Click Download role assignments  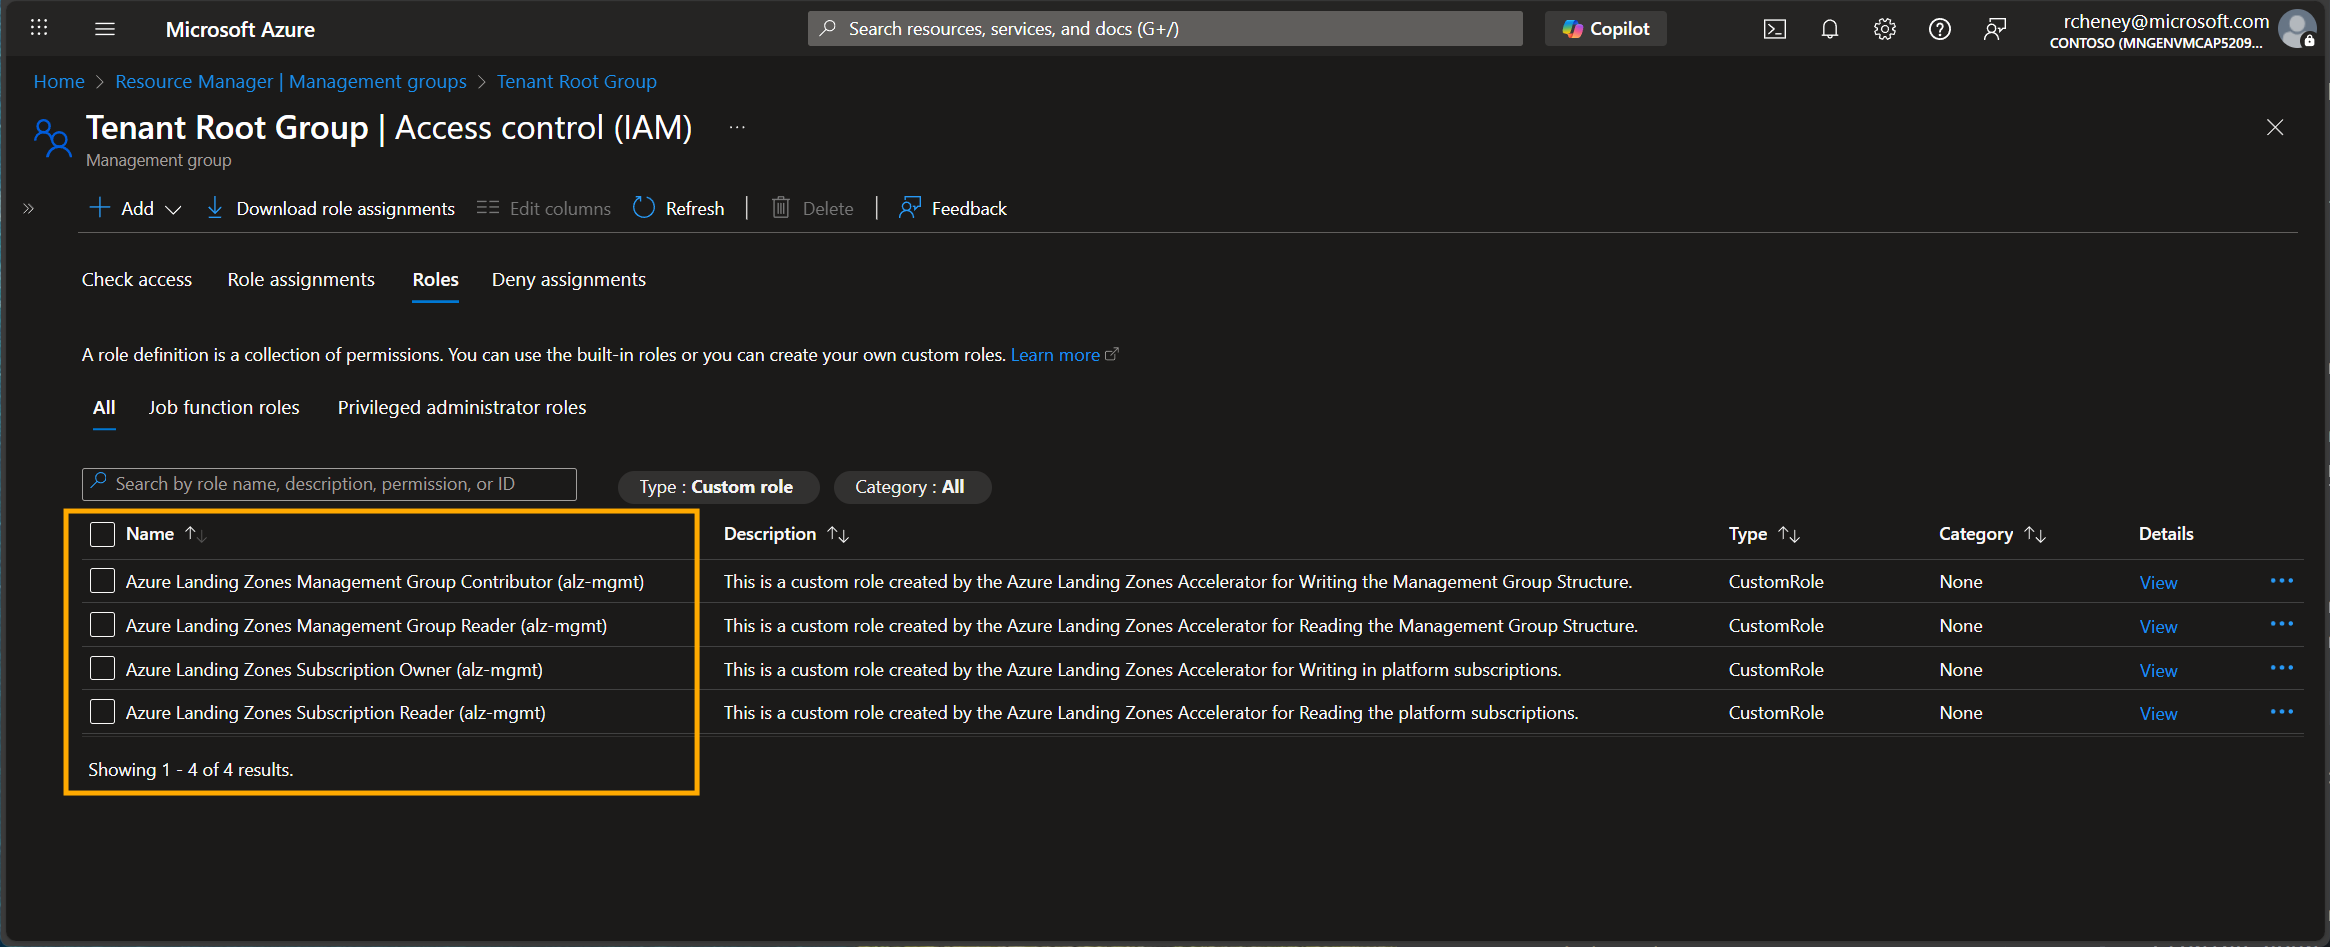pyautogui.click(x=331, y=208)
